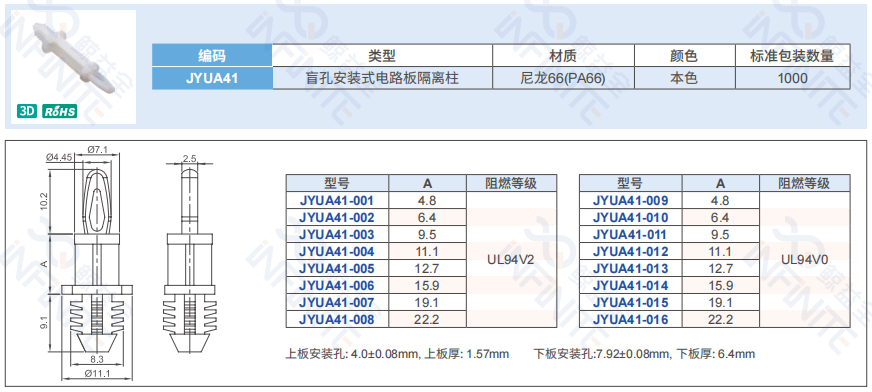Open model JYUA41-012
This screenshot has width=872, height=392.
631,251
